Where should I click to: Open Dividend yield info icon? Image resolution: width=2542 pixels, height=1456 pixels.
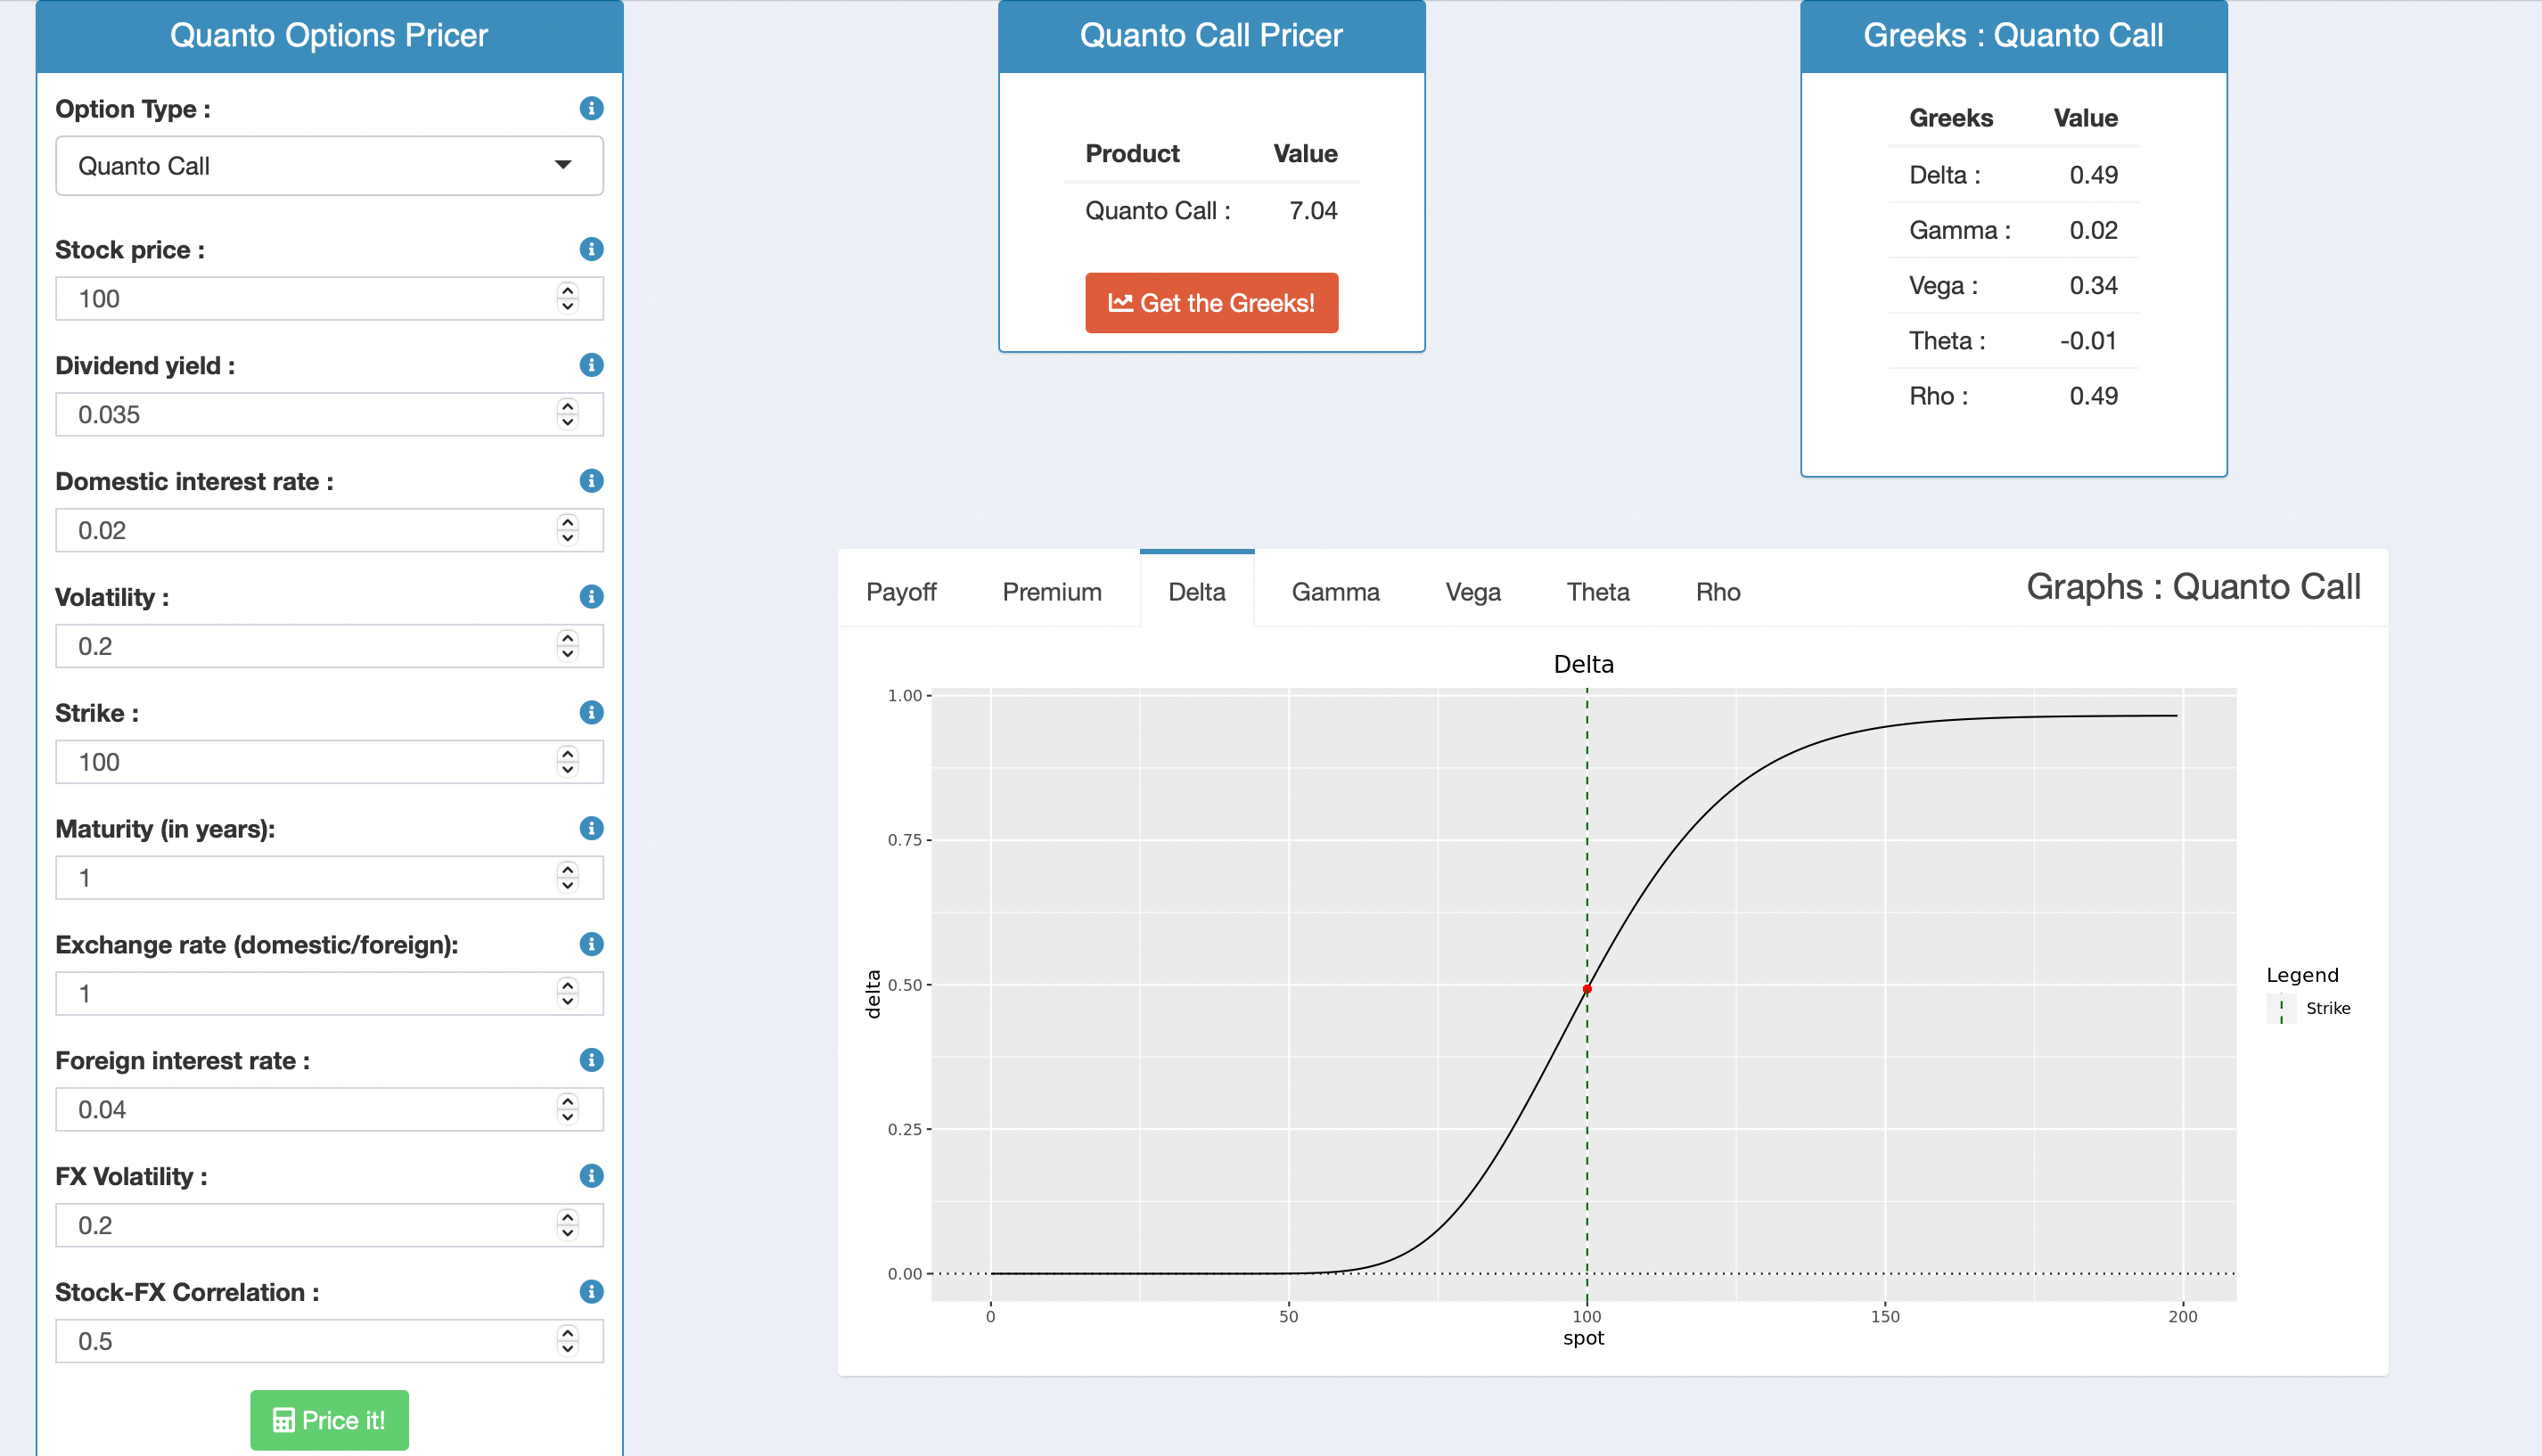pos(591,365)
